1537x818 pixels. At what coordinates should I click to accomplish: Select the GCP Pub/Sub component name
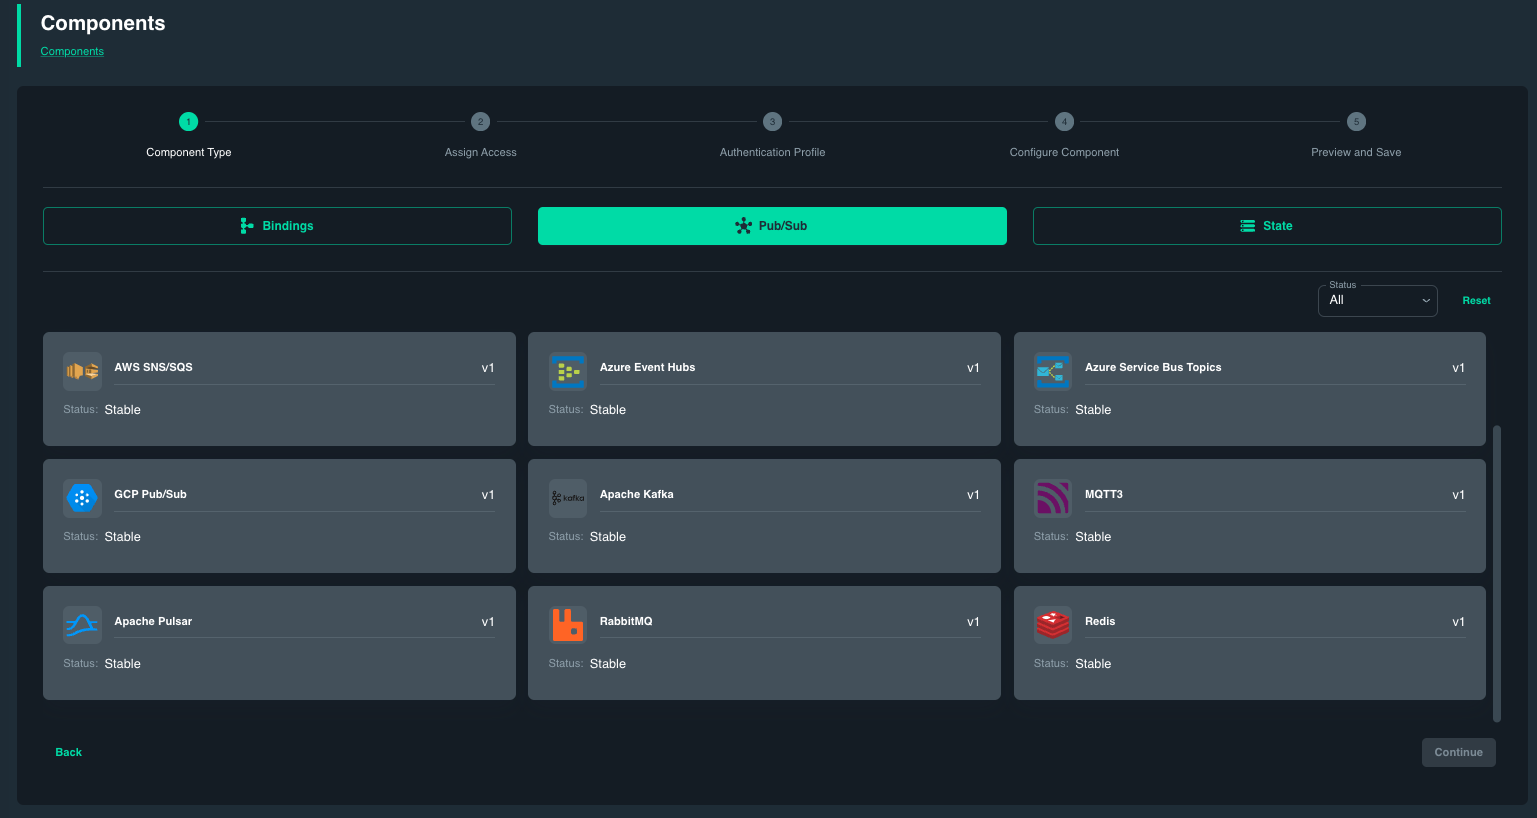click(150, 494)
